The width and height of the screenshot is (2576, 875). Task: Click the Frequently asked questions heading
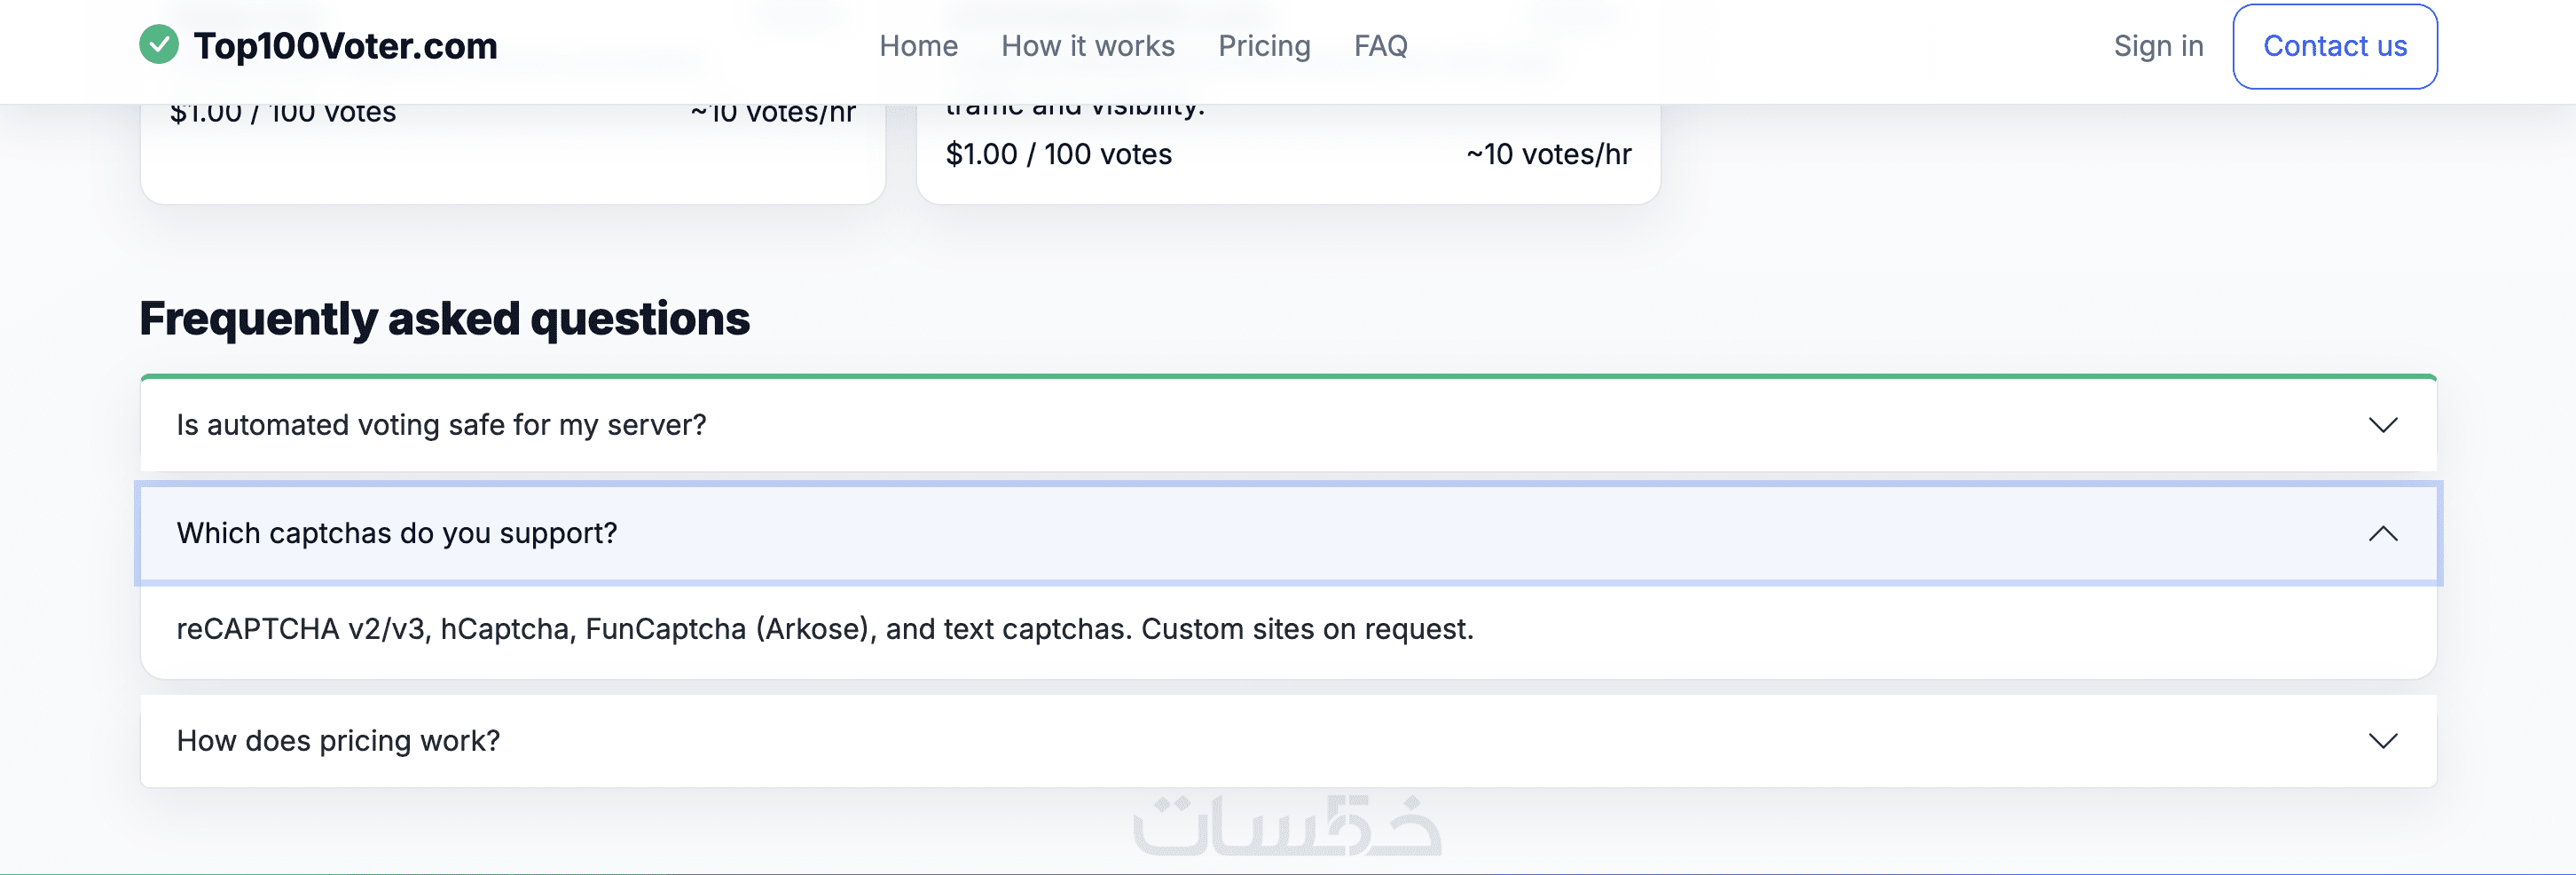tap(444, 319)
